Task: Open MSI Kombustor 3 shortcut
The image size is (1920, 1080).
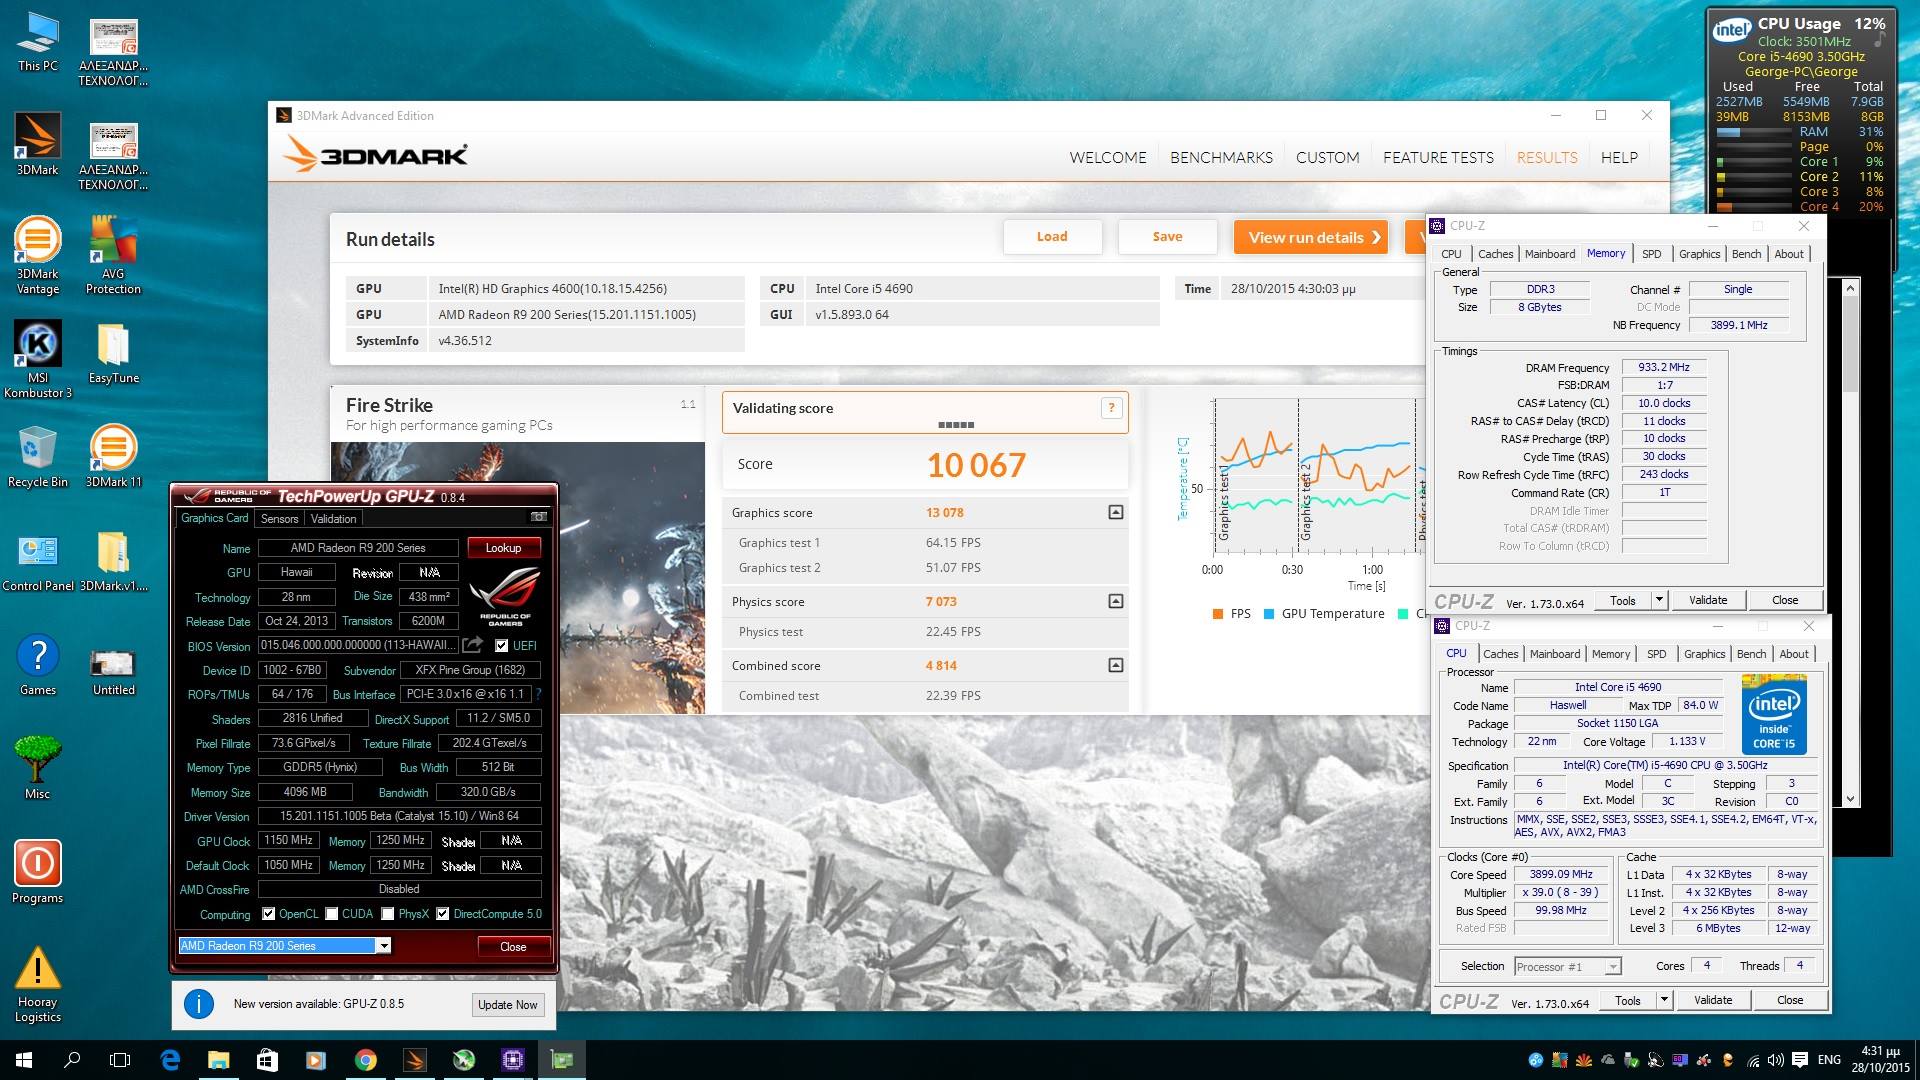Action: [38, 360]
